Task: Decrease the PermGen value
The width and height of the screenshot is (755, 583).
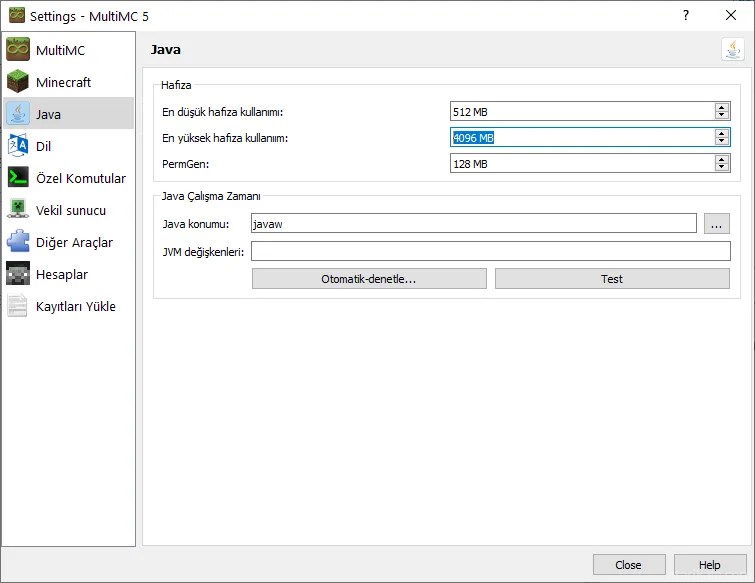Action: tap(721, 168)
